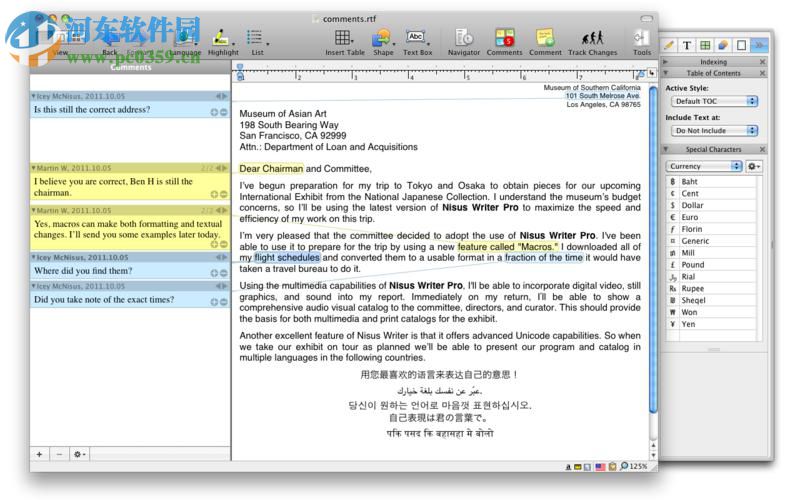This screenshot has width=800, height=500.
Task: Click the tab stop type button at ruler's right end
Action: (x=652, y=73)
